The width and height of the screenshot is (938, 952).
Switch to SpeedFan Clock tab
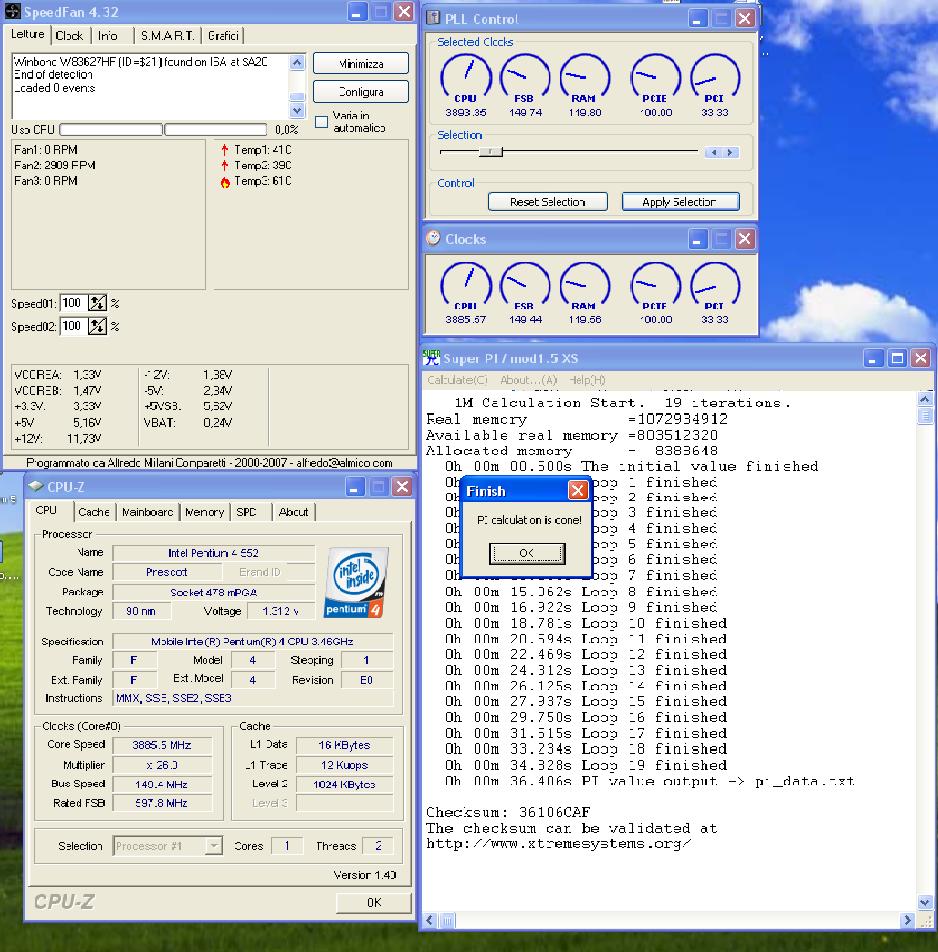(x=69, y=36)
